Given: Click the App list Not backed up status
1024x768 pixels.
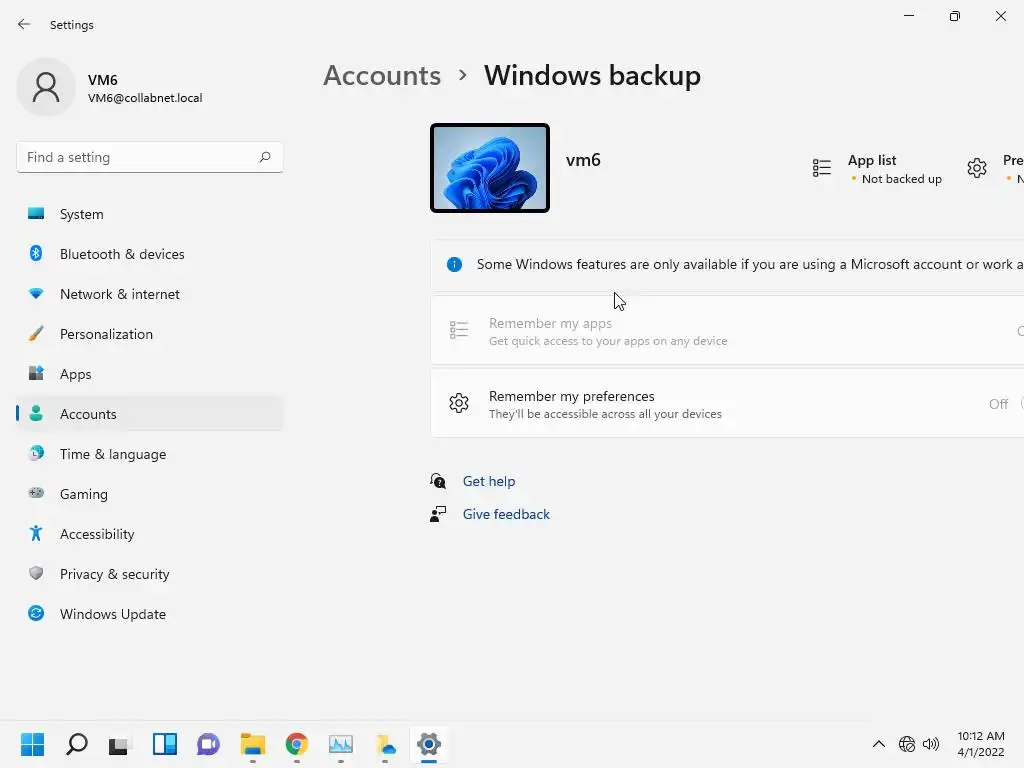Looking at the screenshot, I should coord(901,179).
